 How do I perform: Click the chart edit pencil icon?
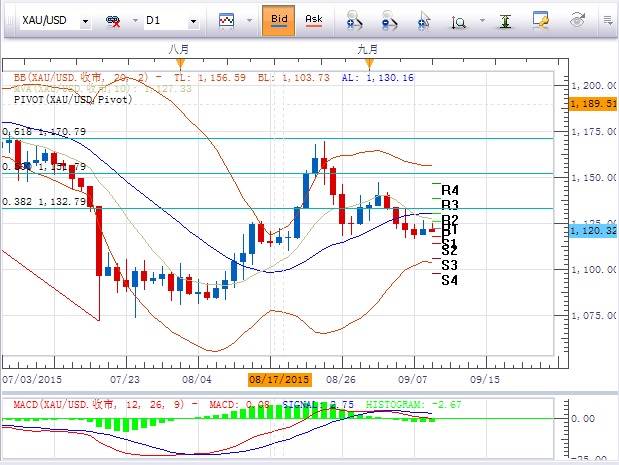pyautogui.click(x=541, y=20)
